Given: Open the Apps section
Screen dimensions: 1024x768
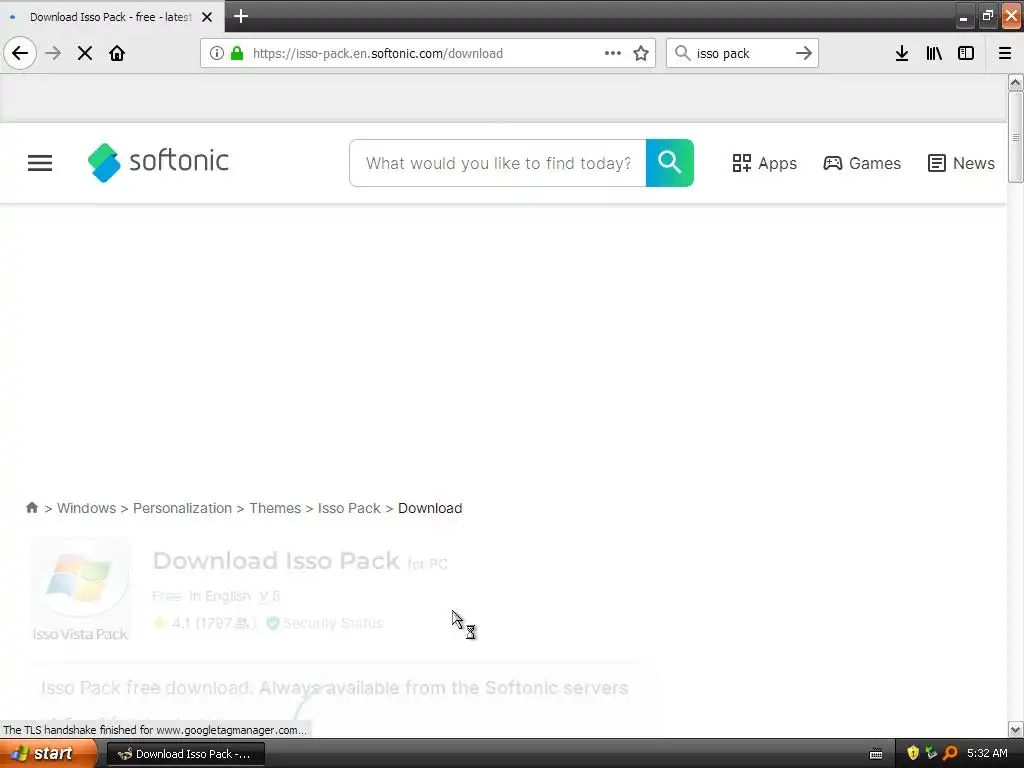Looking at the screenshot, I should [x=765, y=163].
